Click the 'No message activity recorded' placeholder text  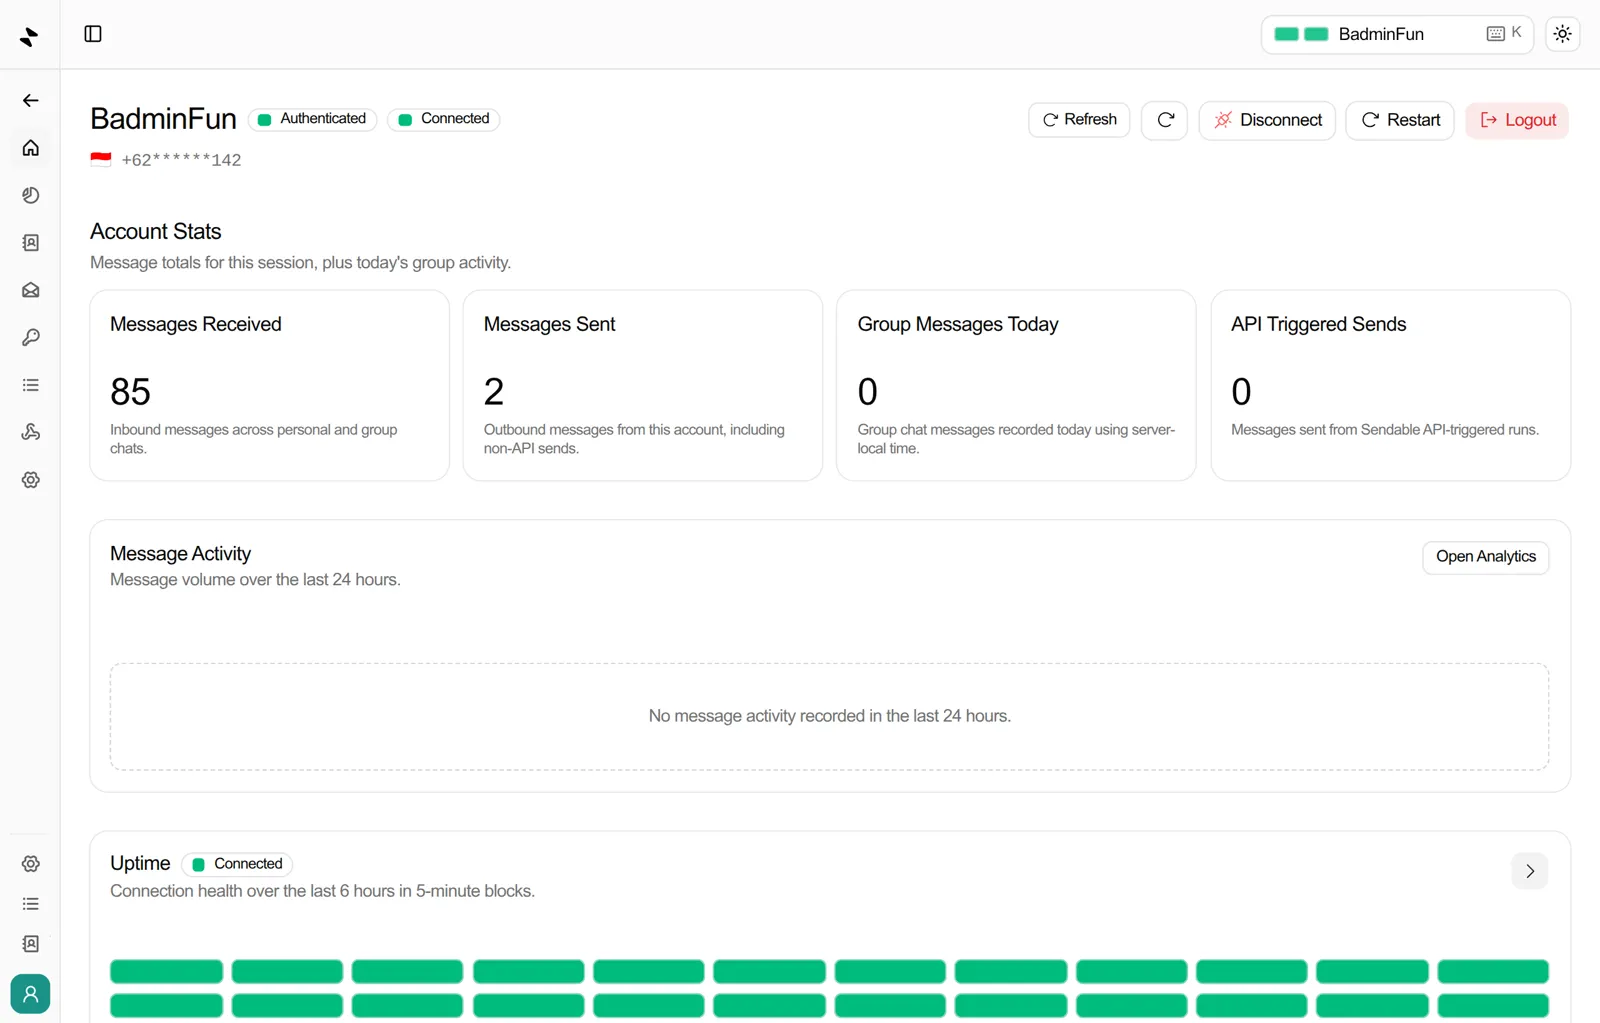tap(829, 716)
